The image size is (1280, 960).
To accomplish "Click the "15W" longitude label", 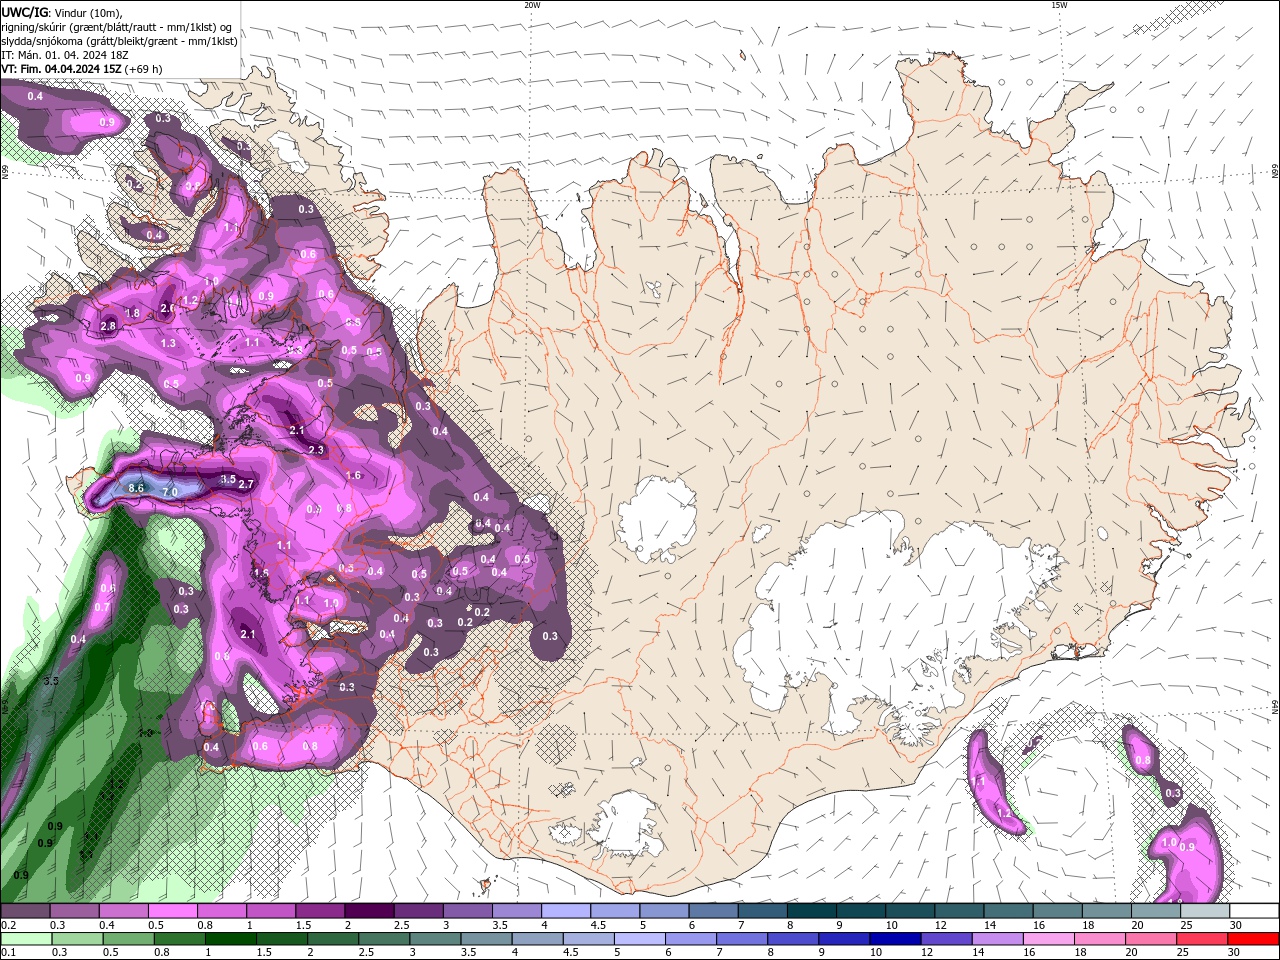I will pyautogui.click(x=1059, y=5).
